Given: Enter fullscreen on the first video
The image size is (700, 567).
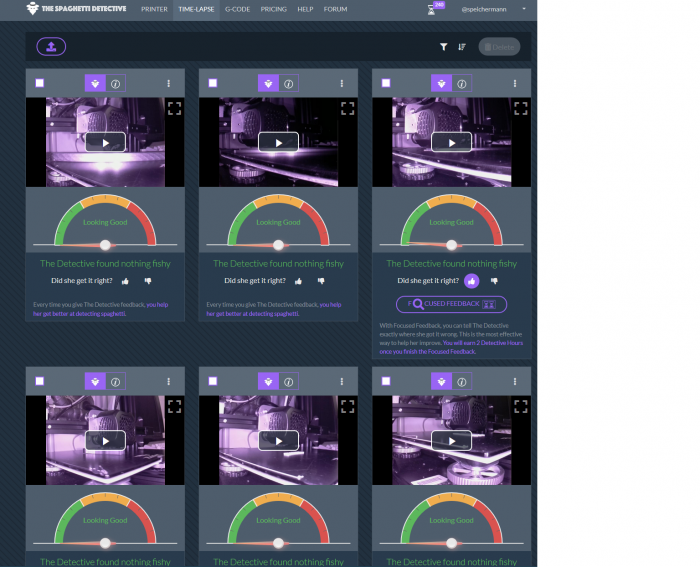Looking at the screenshot, I should pyautogui.click(x=174, y=108).
